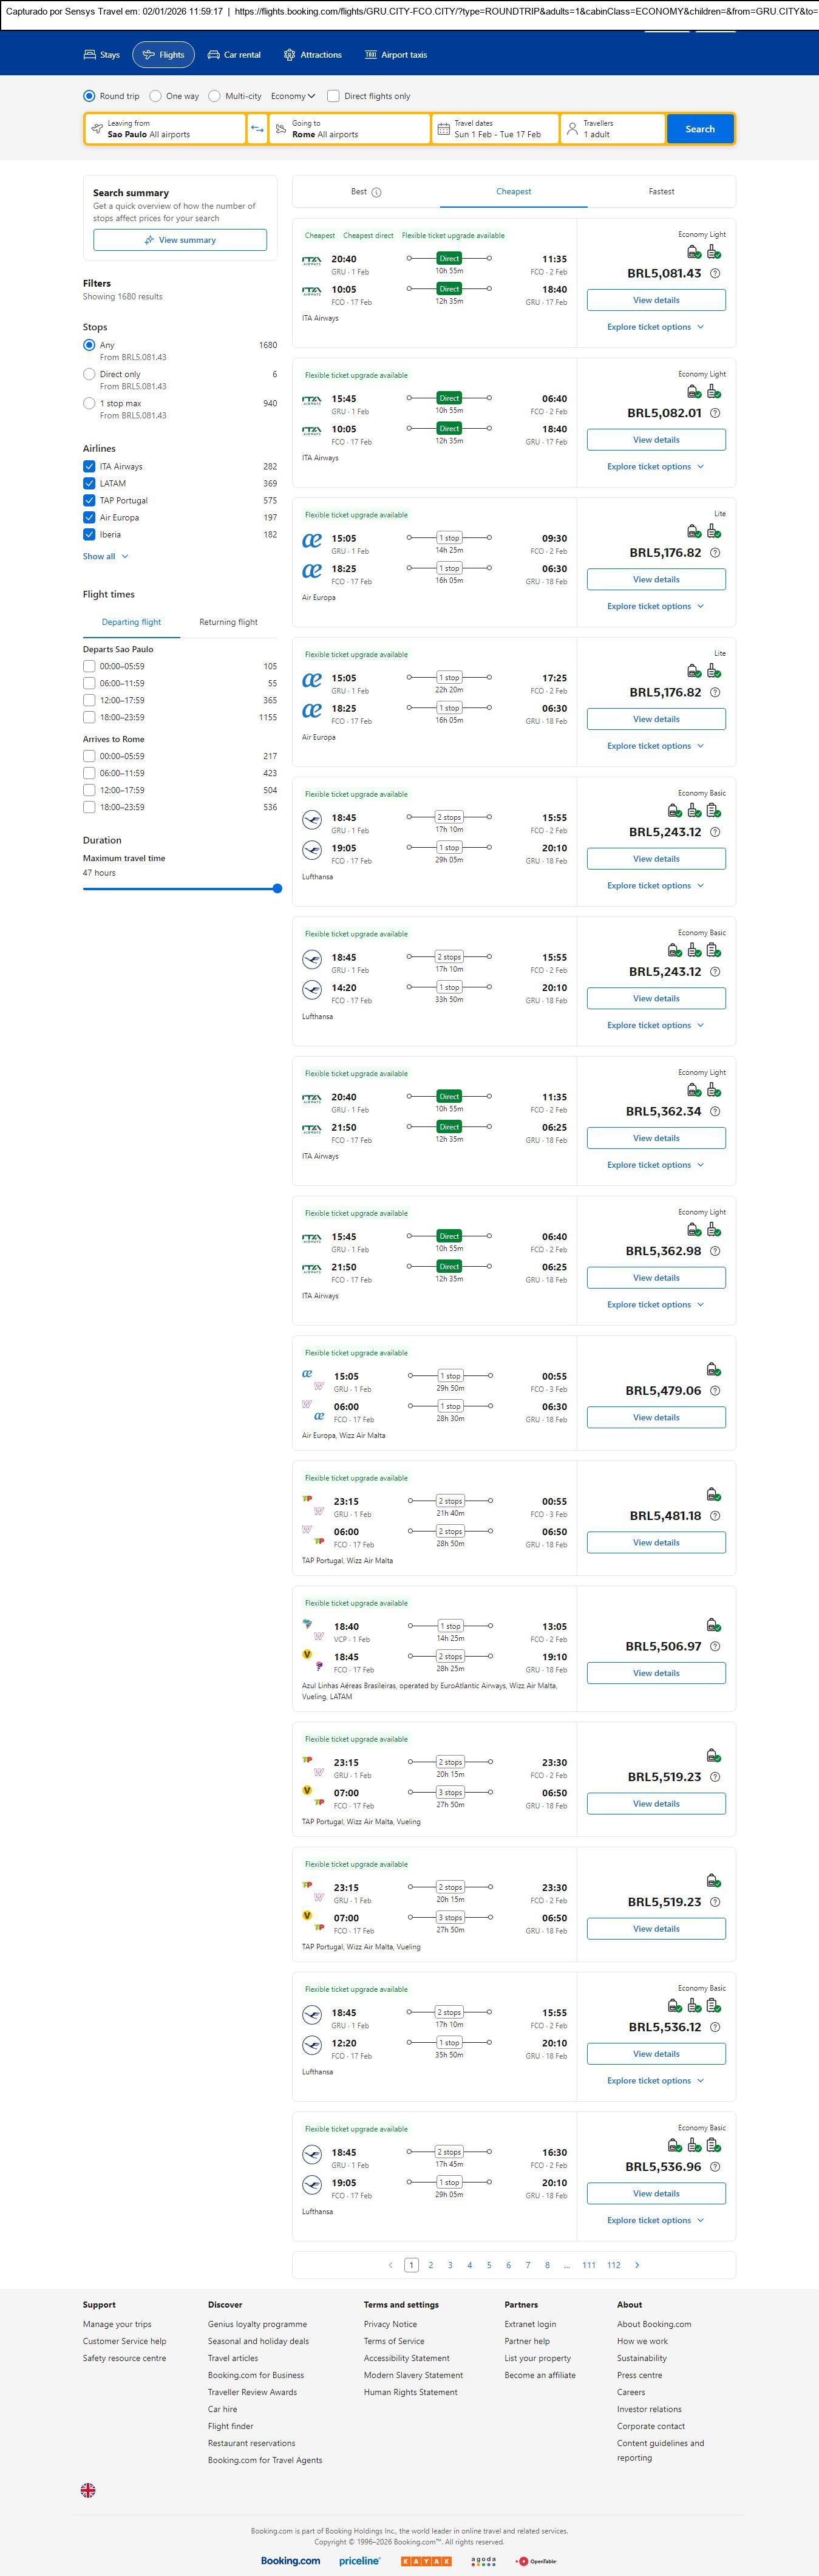Click help icon next to BRL5,506.97 price
This screenshot has width=819, height=2576.
[x=714, y=1646]
